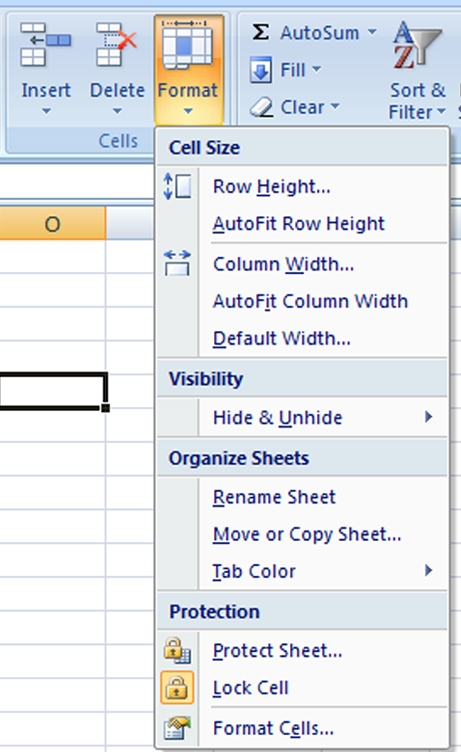Expand the AutoSum dropdown arrow
The height and width of the screenshot is (752, 461).
click(x=372, y=33)
